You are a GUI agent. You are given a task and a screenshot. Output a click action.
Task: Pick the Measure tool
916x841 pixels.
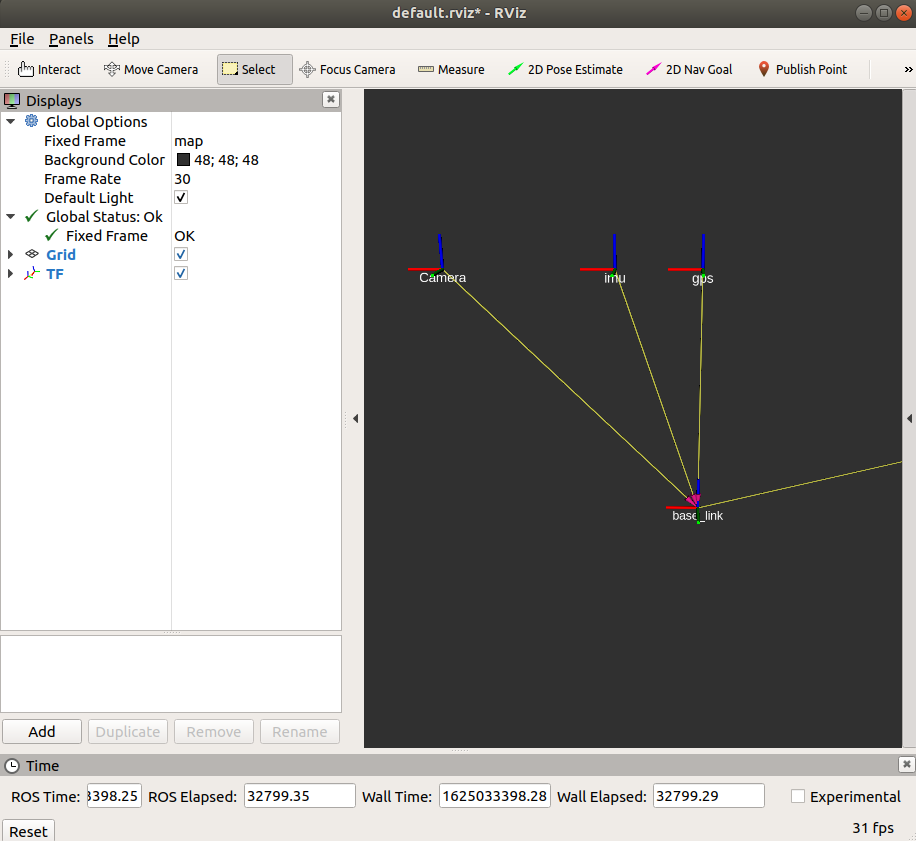click(451, 69)
